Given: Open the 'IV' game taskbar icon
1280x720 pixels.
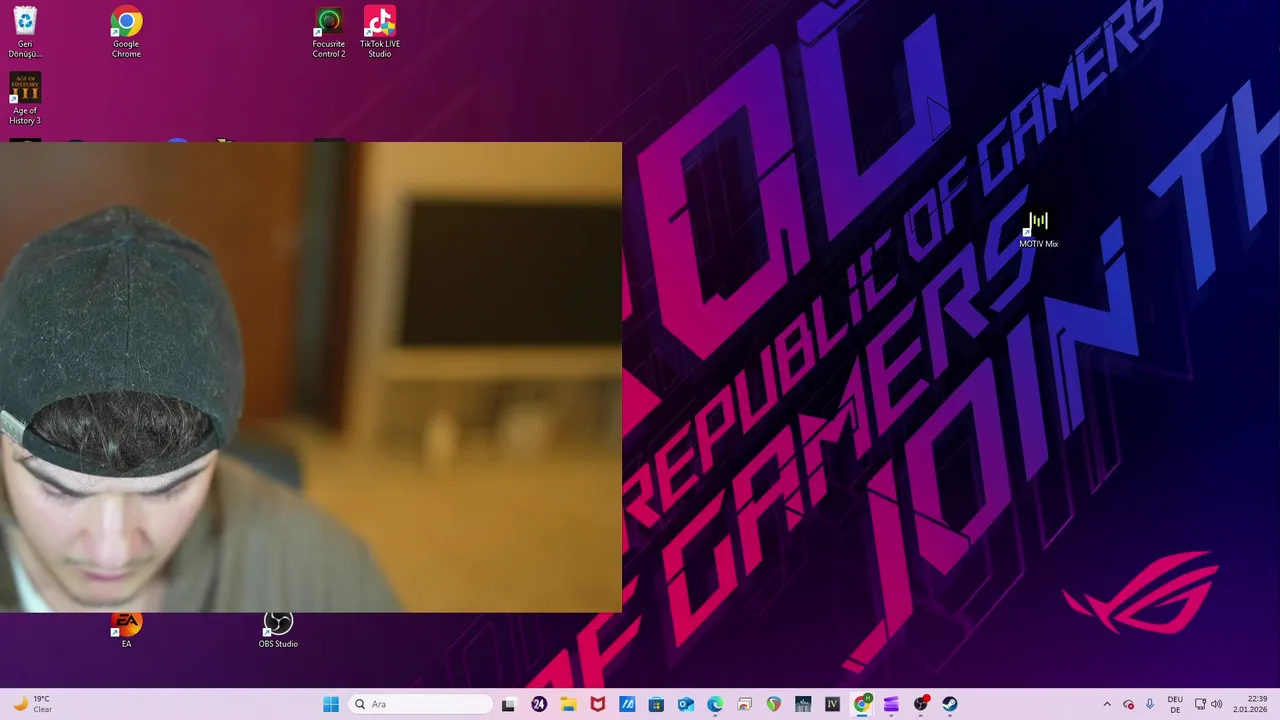Looking at the screenshot, I should pyautogui.click(x=832, y=704).
